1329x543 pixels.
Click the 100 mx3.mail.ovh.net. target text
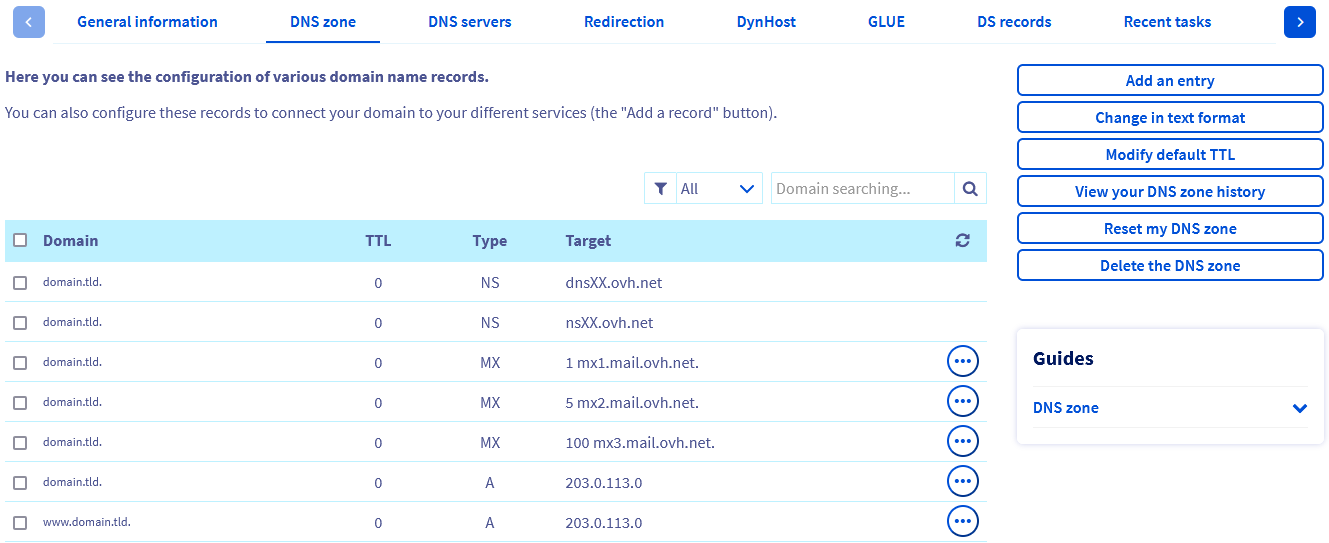point(640,443)
